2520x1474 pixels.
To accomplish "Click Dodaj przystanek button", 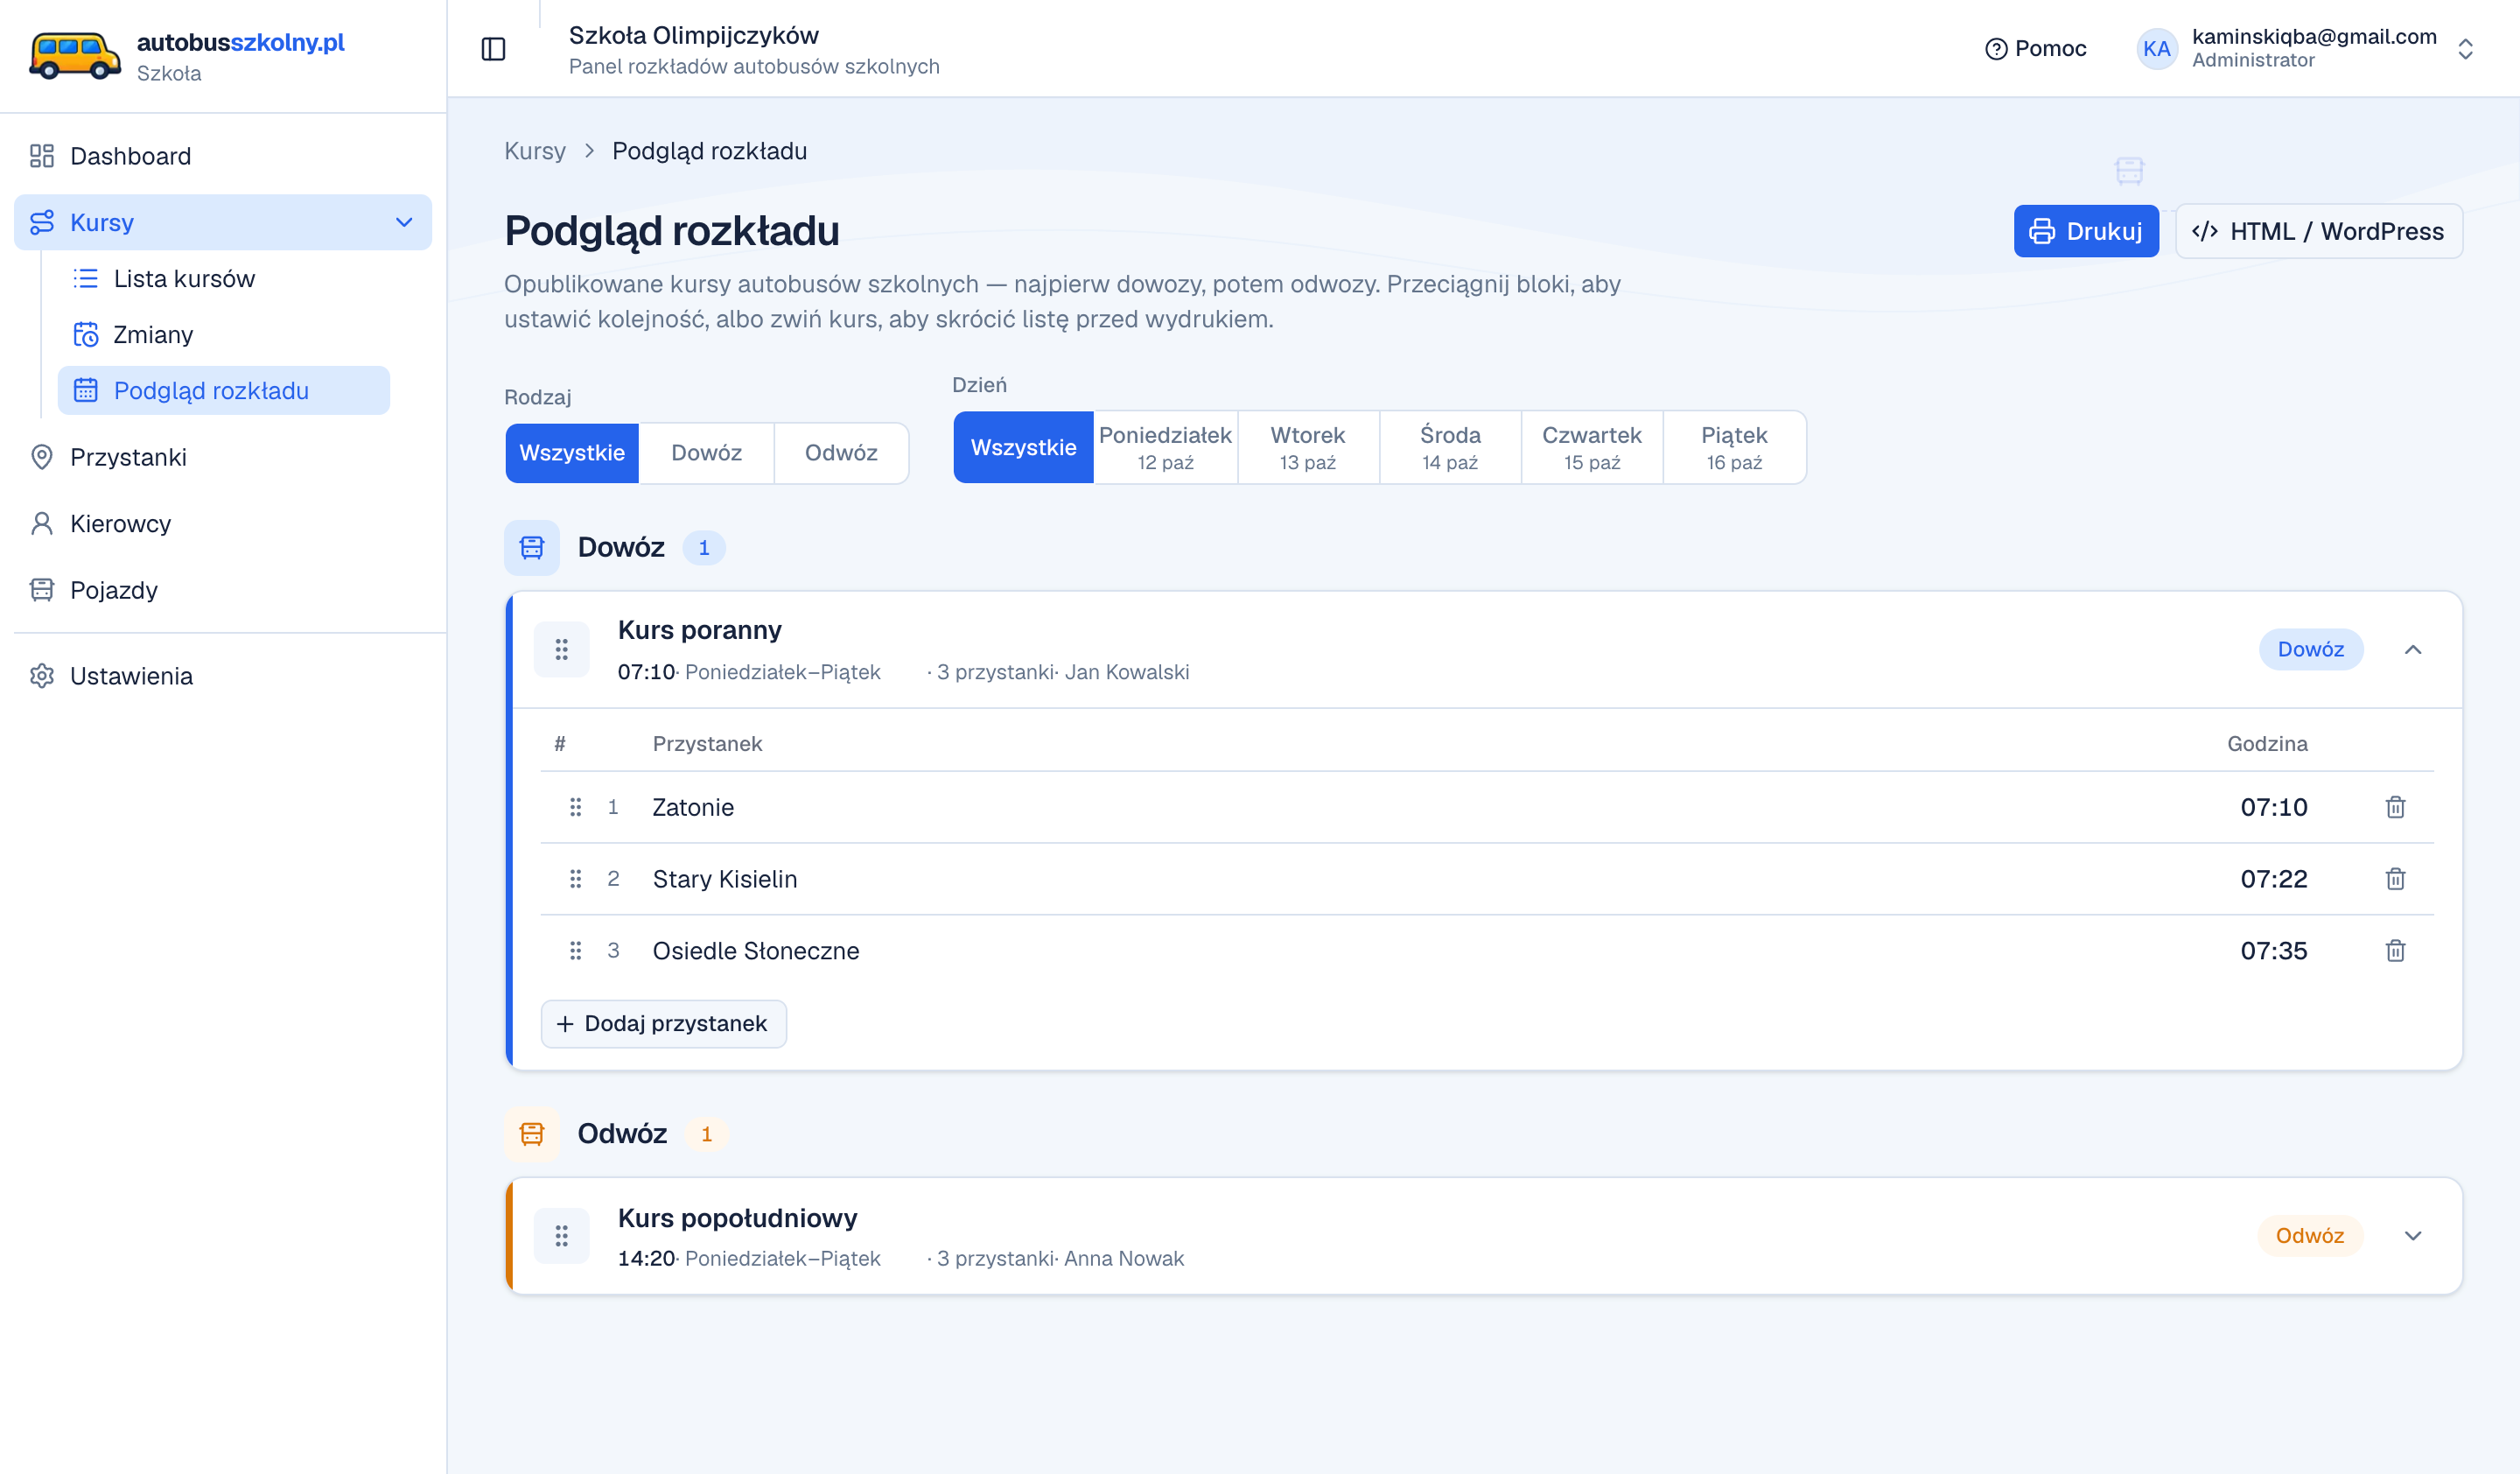I will tap(664, 1024).
